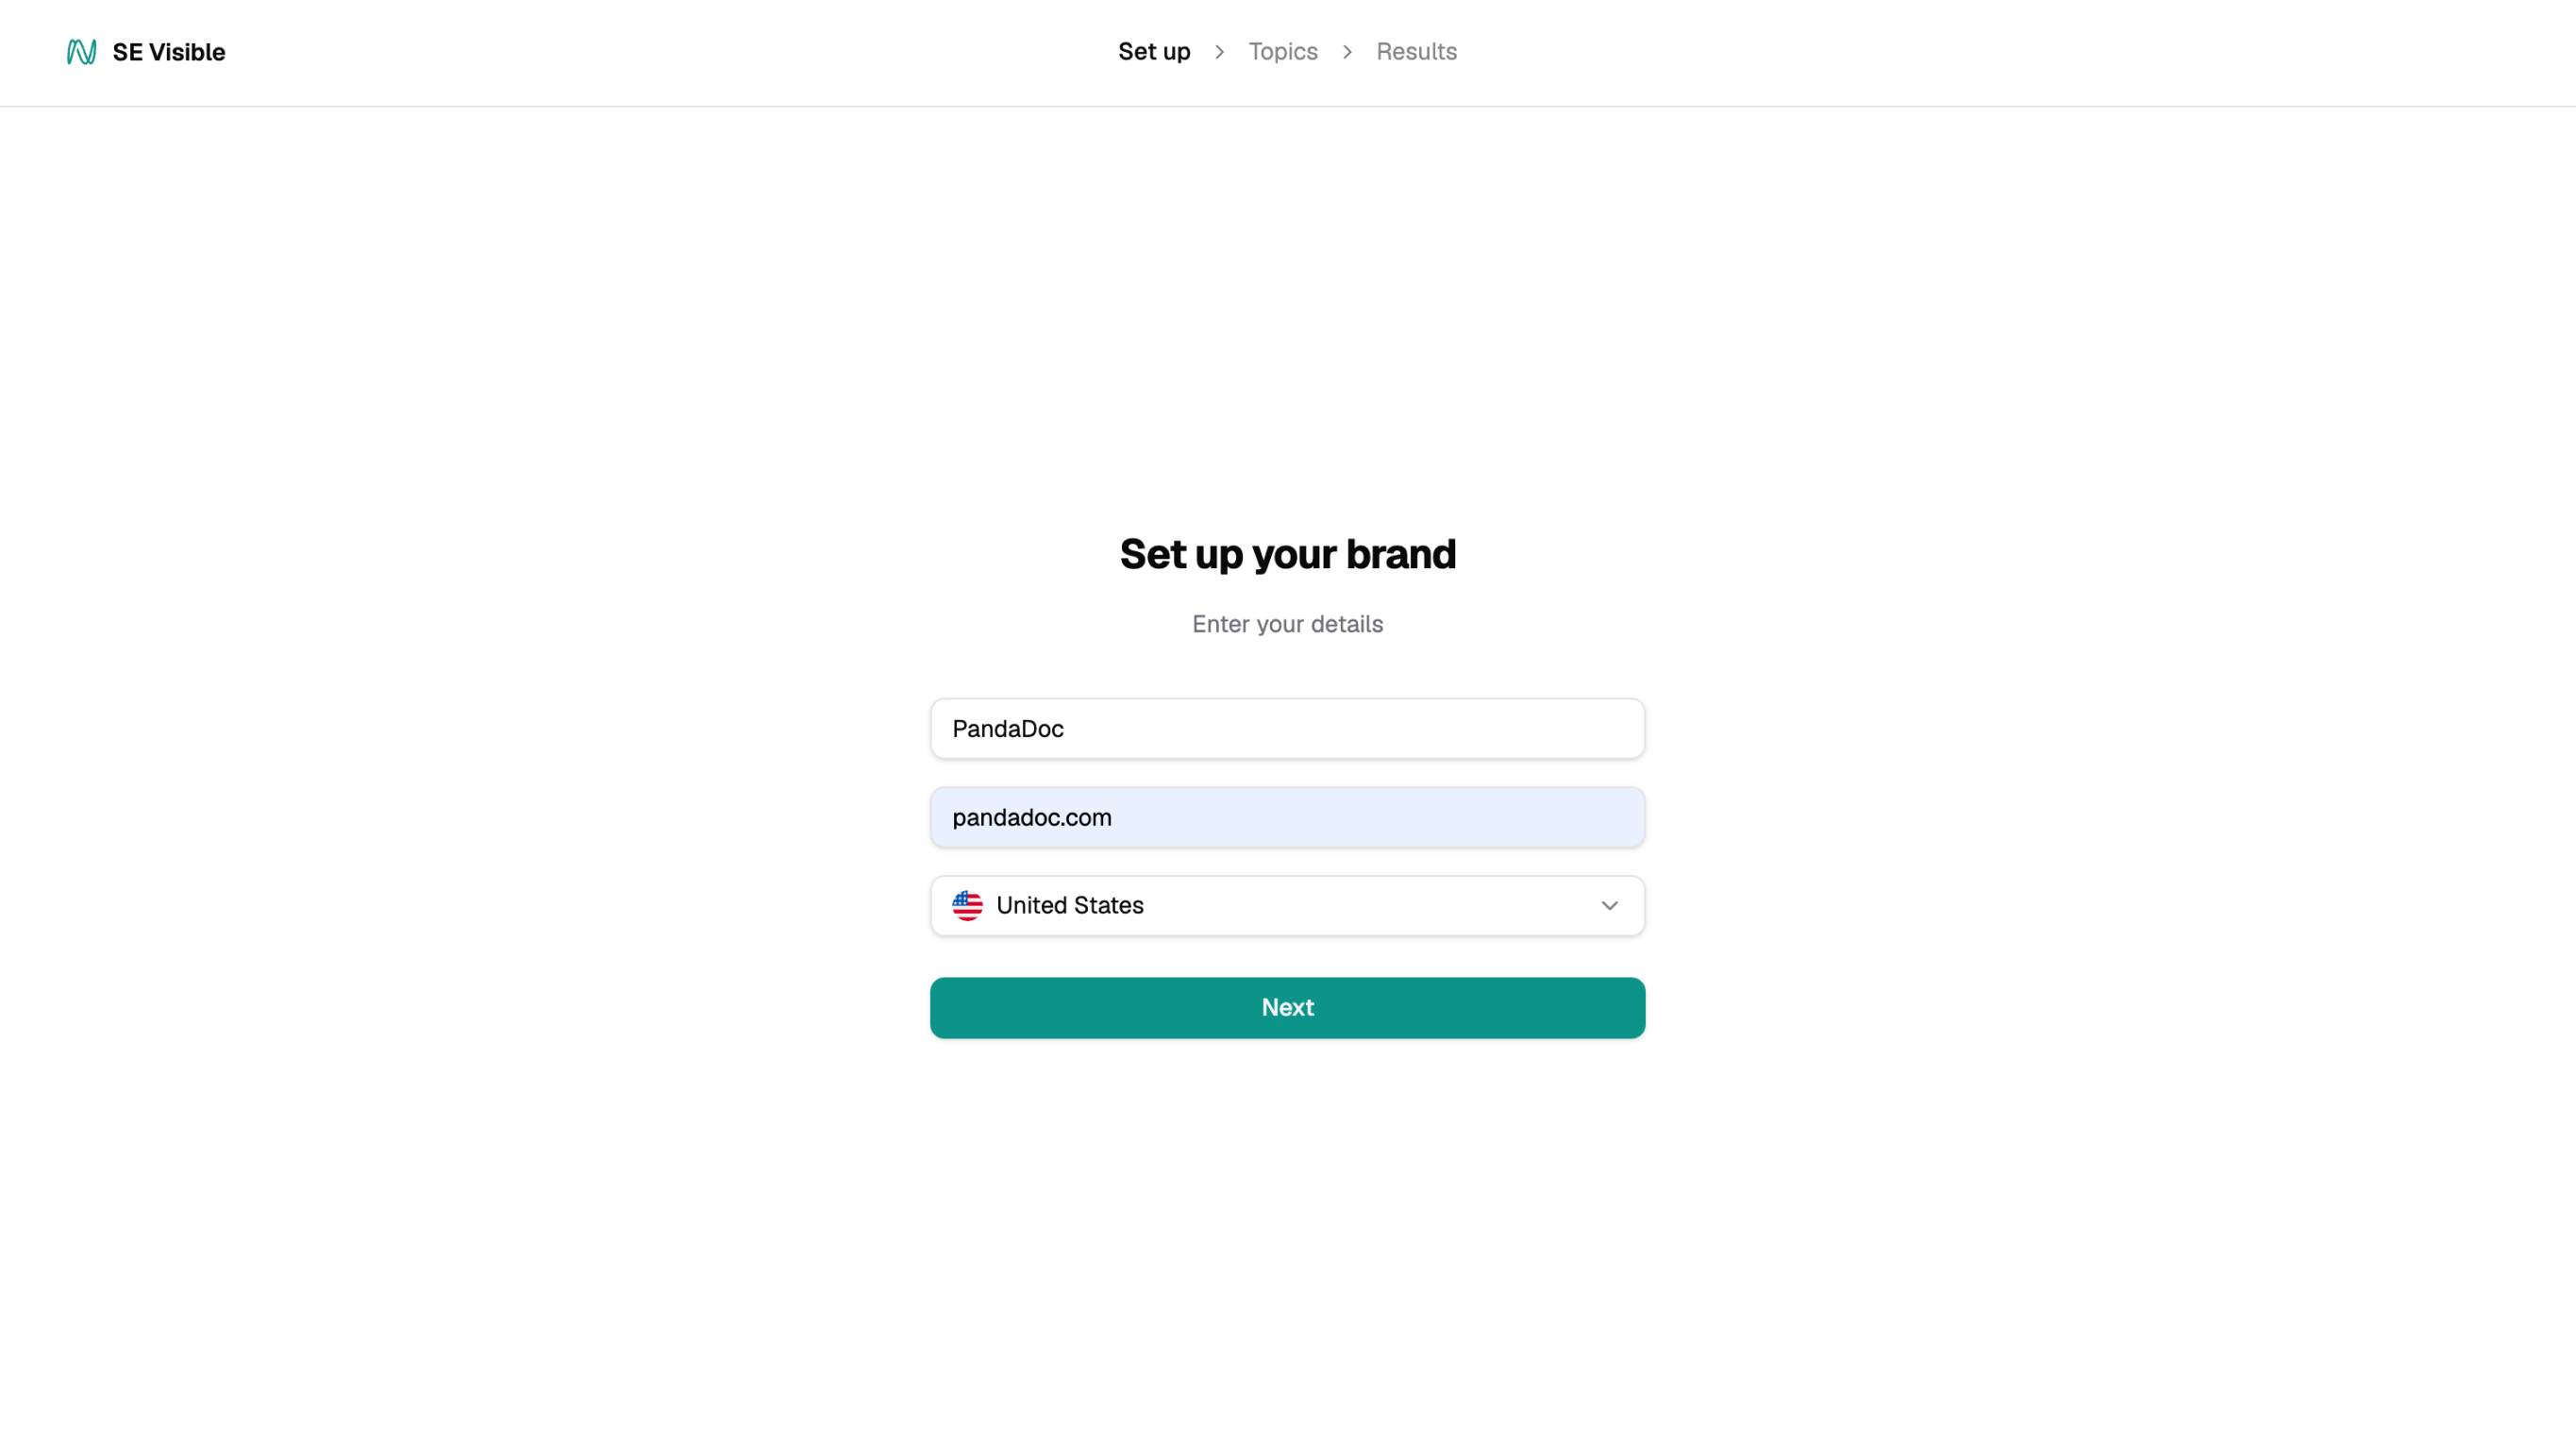Click the "Set up your brand" heading
This screenshot has height=1446, width=2576.
click(1287, 554)
